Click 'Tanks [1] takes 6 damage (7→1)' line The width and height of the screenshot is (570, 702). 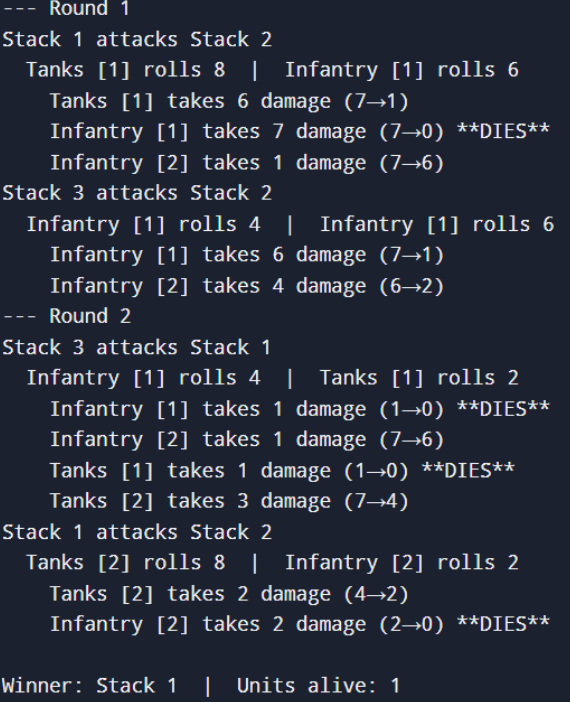229,101
